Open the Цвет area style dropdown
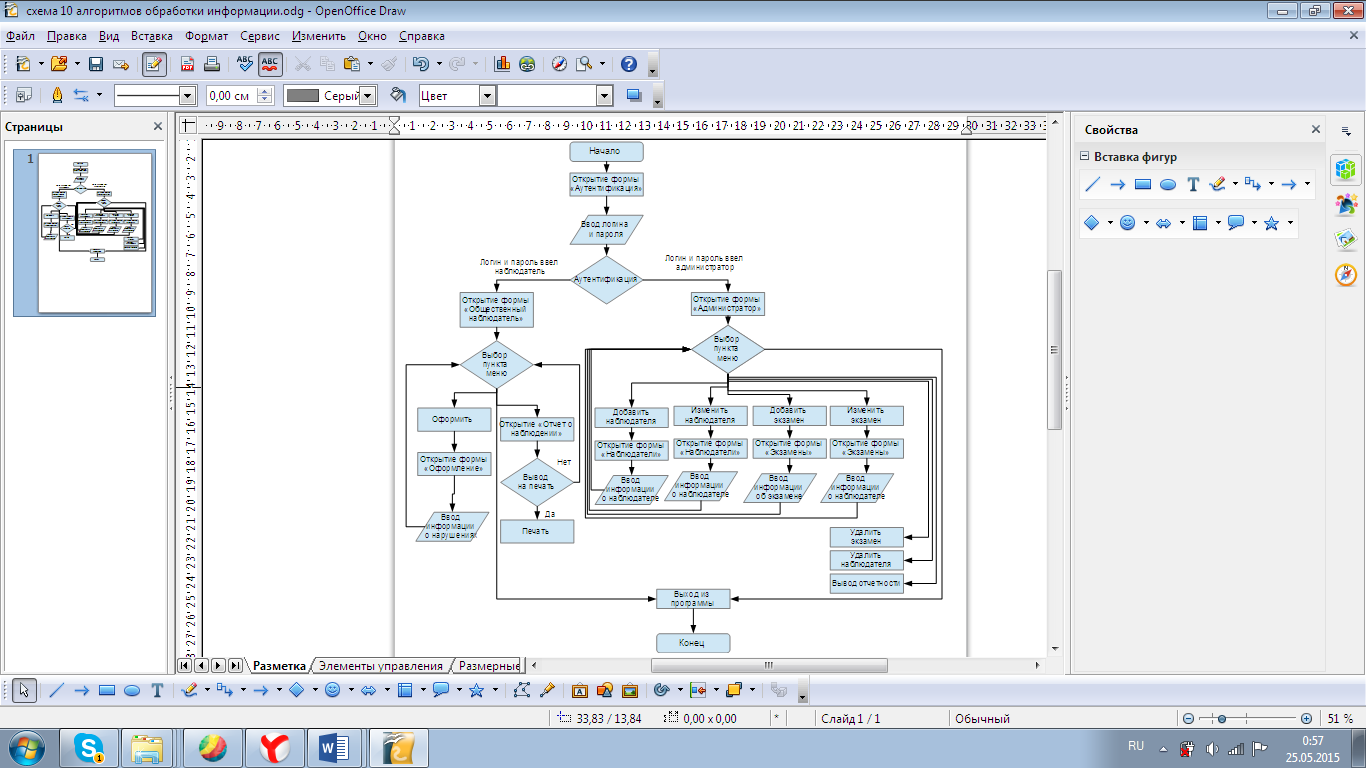Viewport: 1366px width, 768px height. (x=487, y=96)
